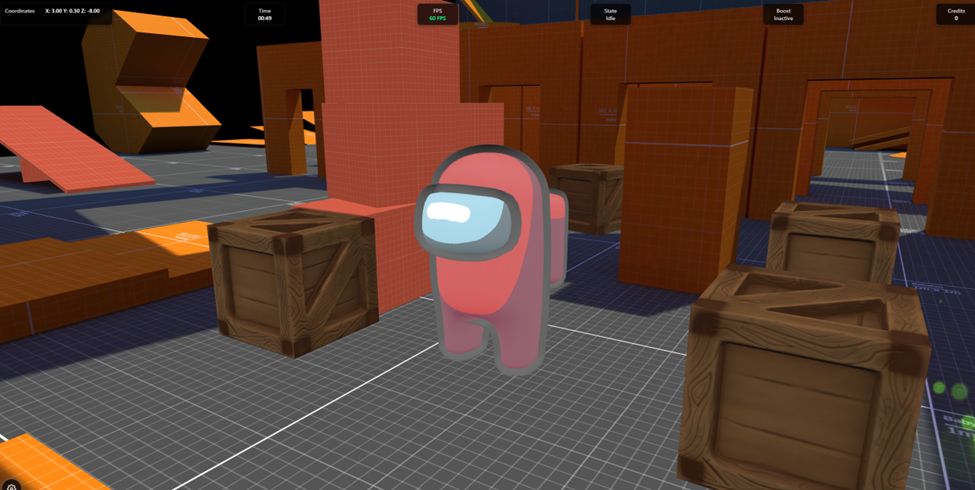Click the Time 00:49 indicator
This screenshot has width=975, height=490.
(x=265, y=14)
